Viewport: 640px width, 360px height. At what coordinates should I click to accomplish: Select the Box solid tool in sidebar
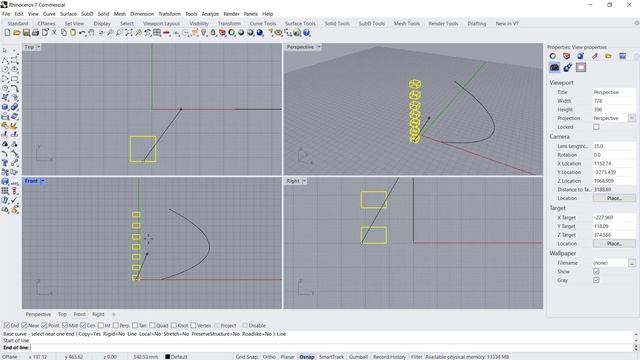point(5,107)
